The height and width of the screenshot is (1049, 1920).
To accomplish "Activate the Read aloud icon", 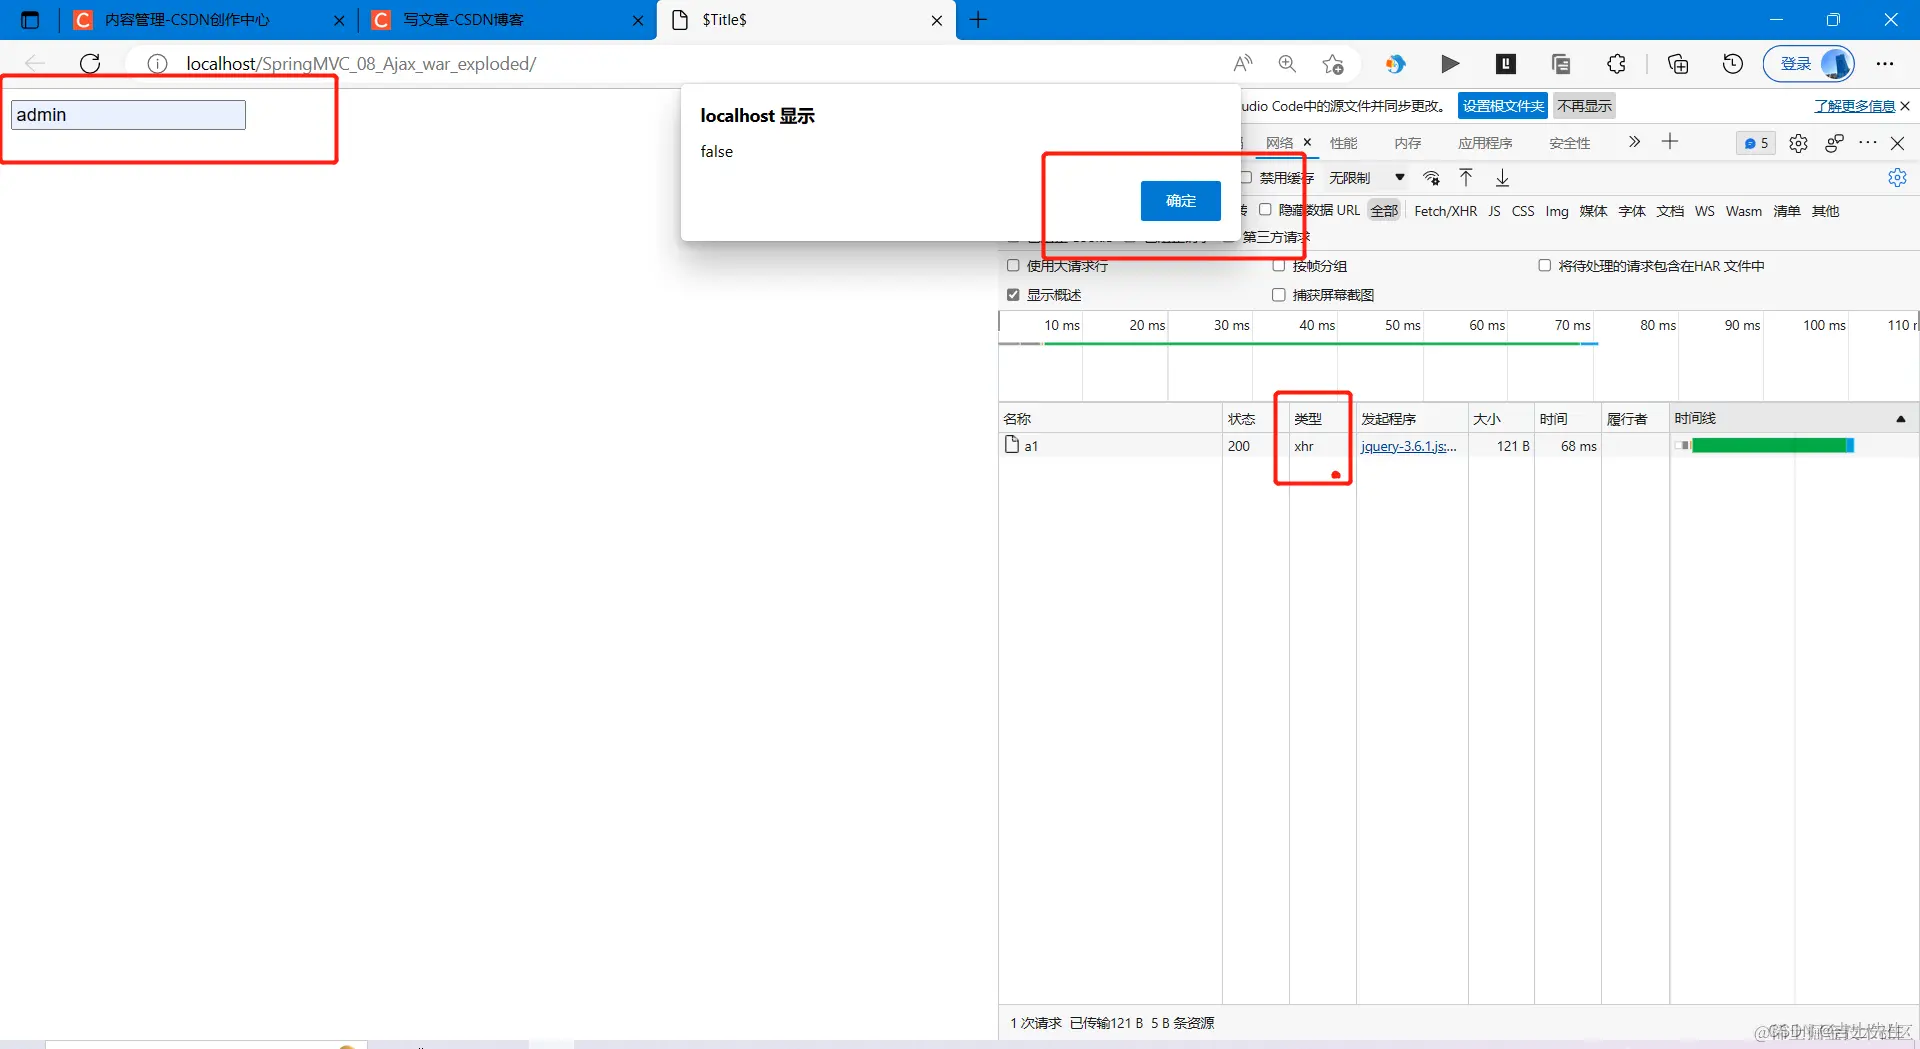I will point(1243,64).
